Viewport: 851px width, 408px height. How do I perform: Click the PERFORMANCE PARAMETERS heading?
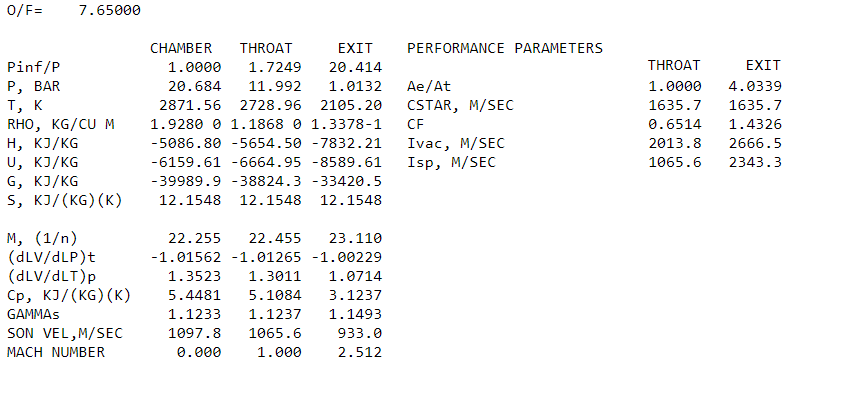[x=505, y=48]
